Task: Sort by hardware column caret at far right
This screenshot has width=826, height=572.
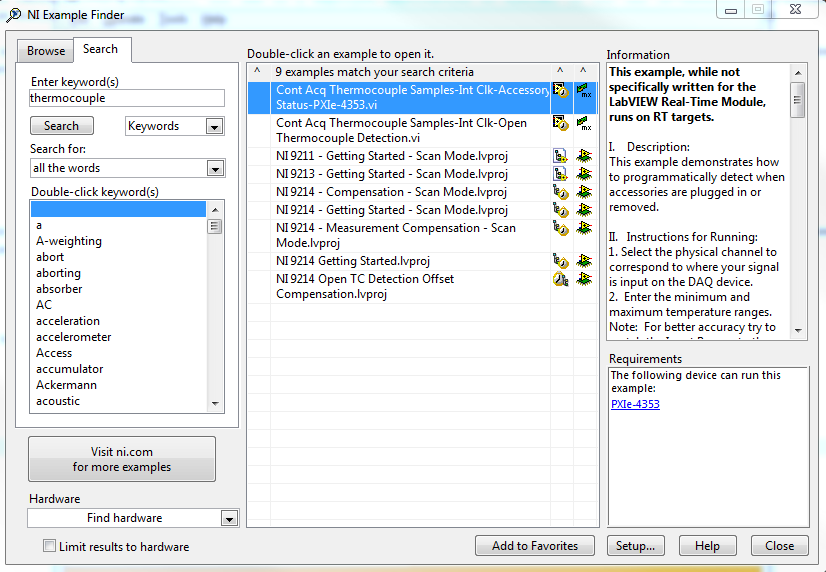Action: [x=584, y=71]
